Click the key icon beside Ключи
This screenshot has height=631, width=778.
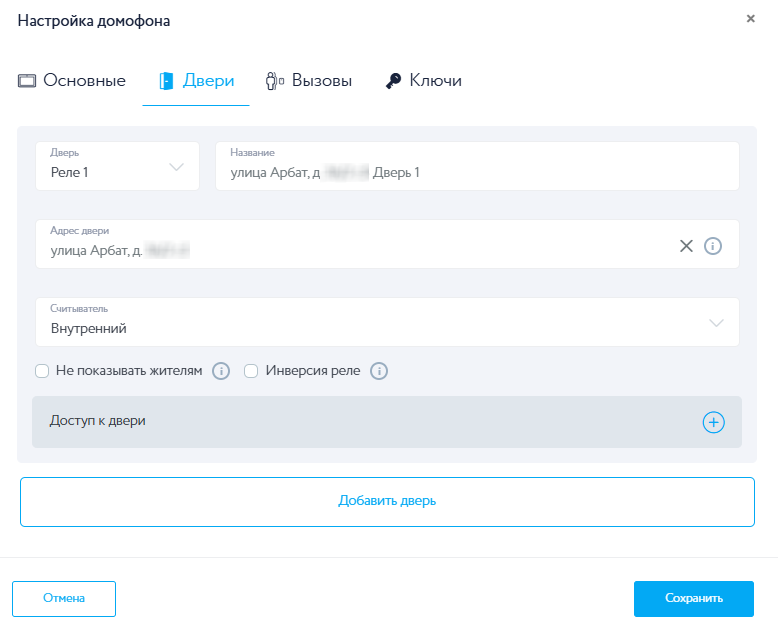pyautogui.click(x=393, y=81)
